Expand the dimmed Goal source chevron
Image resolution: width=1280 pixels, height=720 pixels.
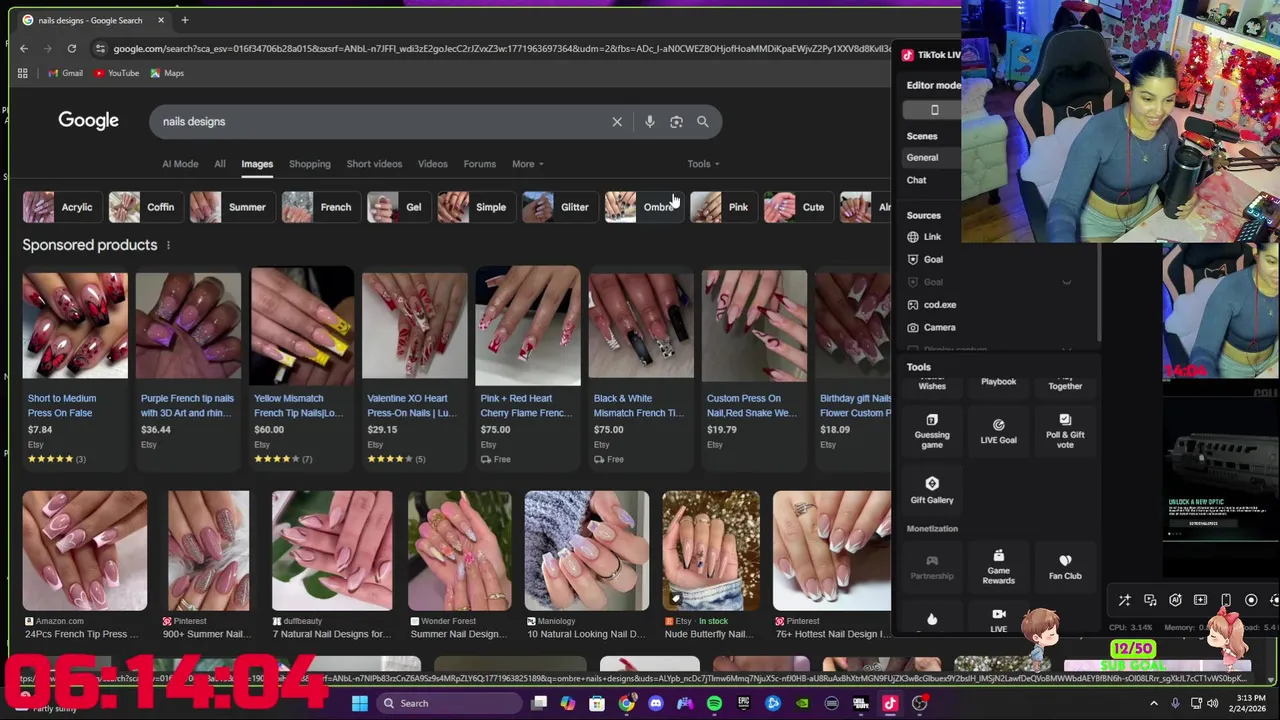(1066, 283)
